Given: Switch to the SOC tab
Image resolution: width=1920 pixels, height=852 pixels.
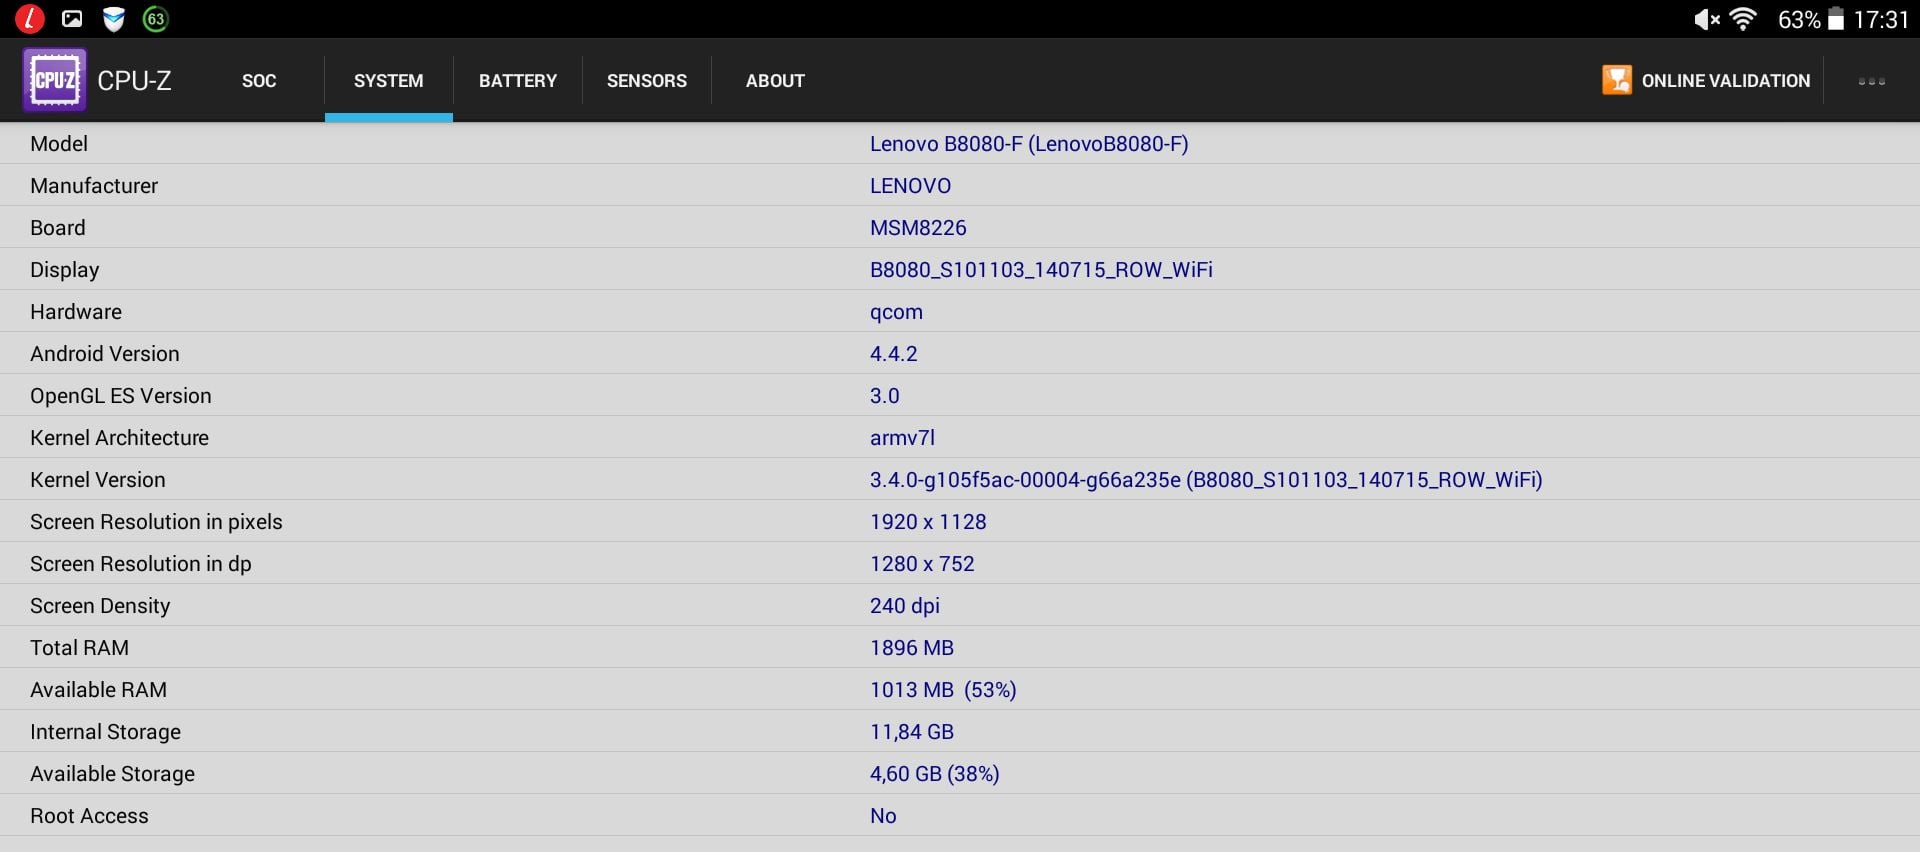Looking at the screenshot, I should point(259,81).
